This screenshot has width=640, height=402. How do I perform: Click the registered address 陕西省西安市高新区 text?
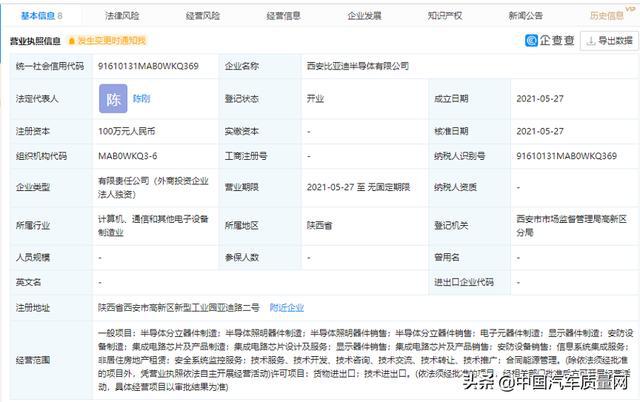click(x=179, y=307)
